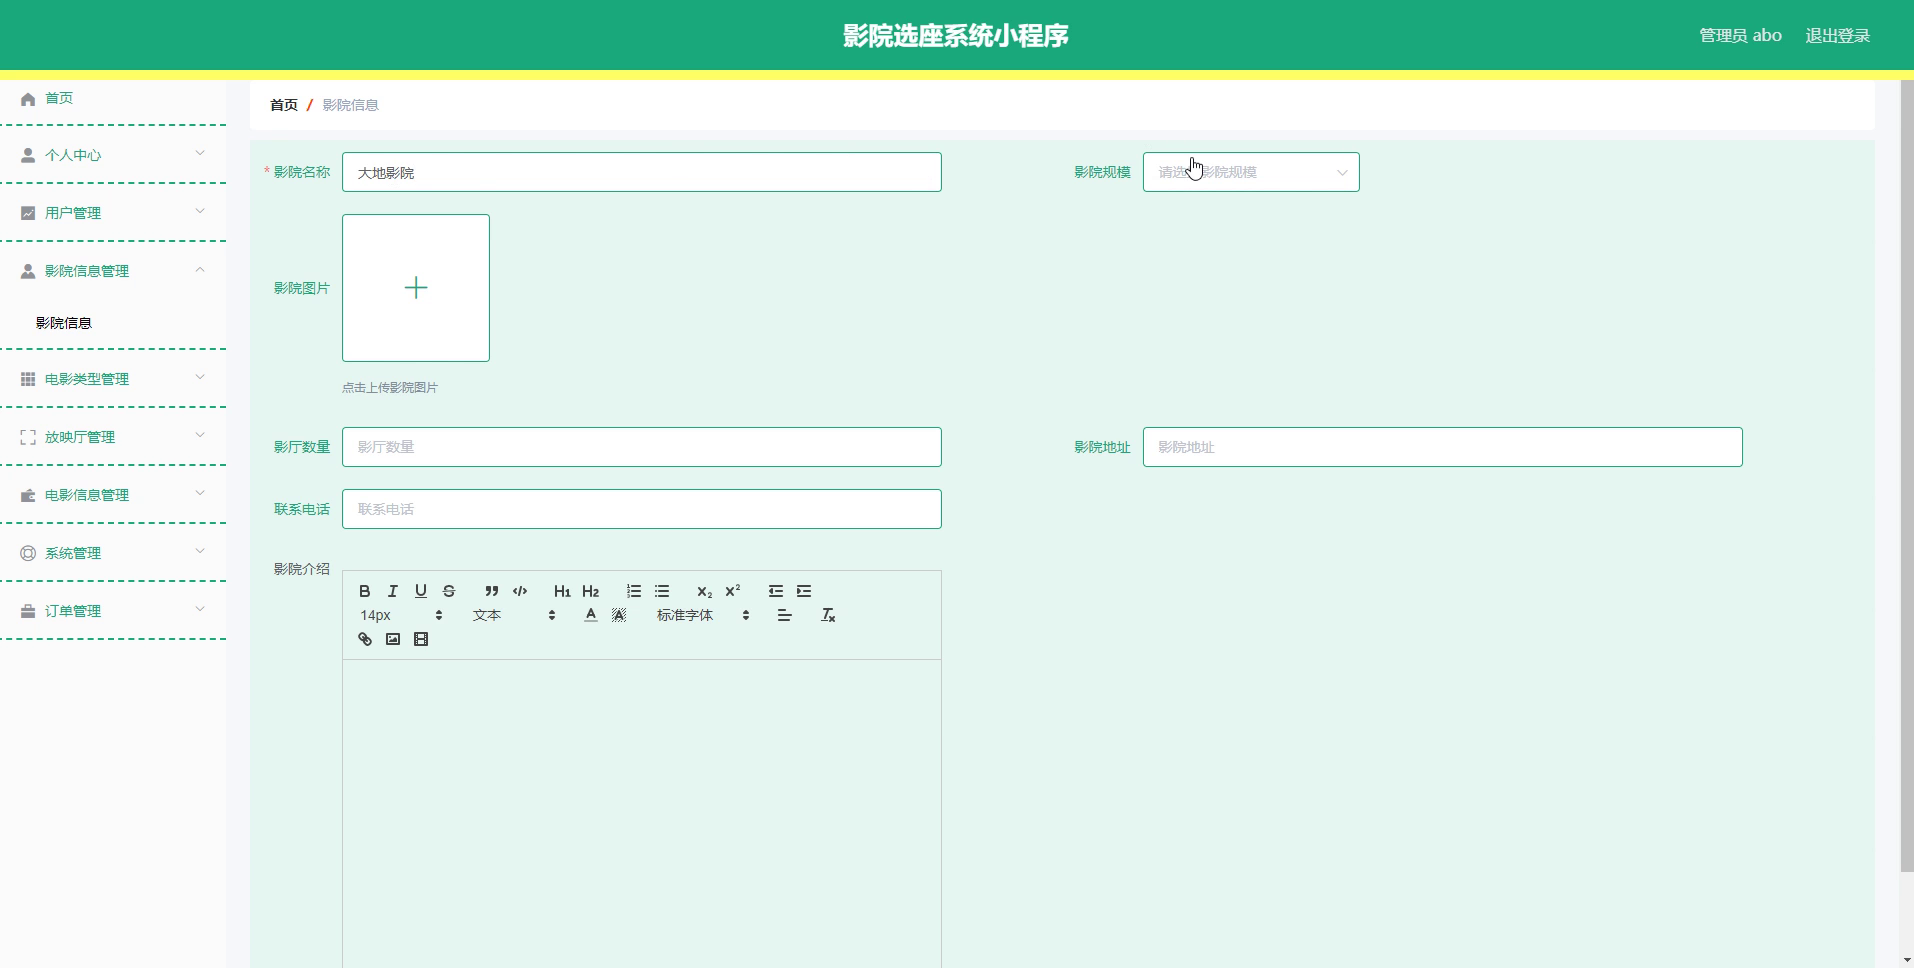Expand the 用户管理 sidebar menu
The height and width of the screenshot is (968, 1914).
coord(113,213)
